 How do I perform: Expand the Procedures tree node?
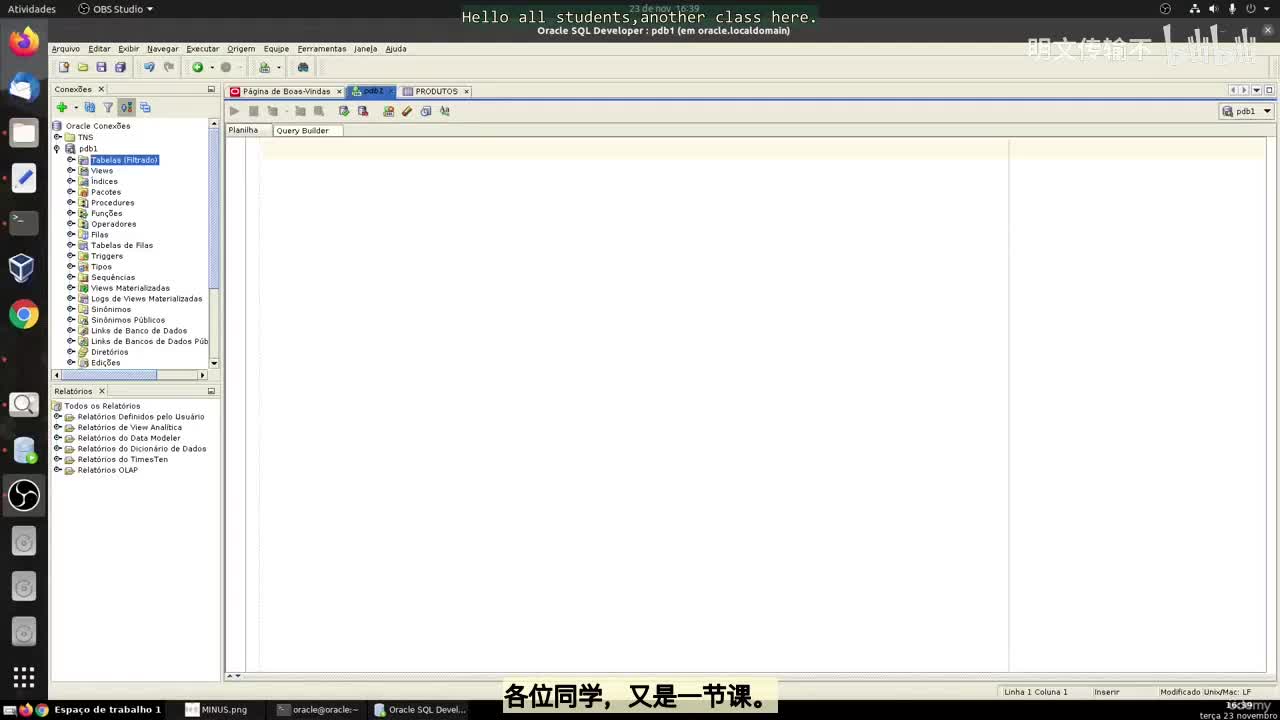pyautogui.click(x=70, y=202)
